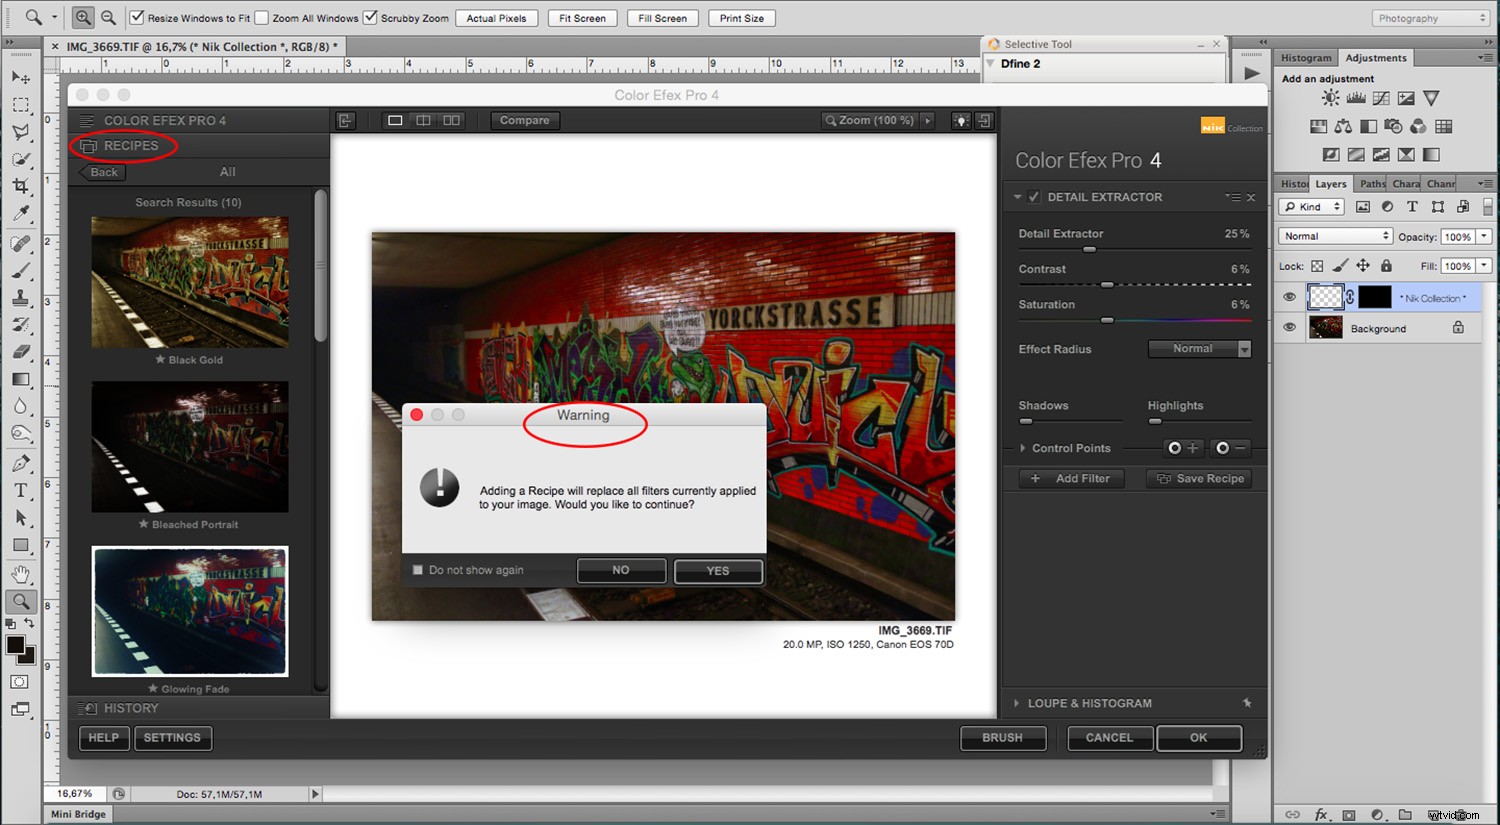Viewport: 1500px width, 825px height.
Task: Choose the single image preview layout
Action: pos(394,120)
